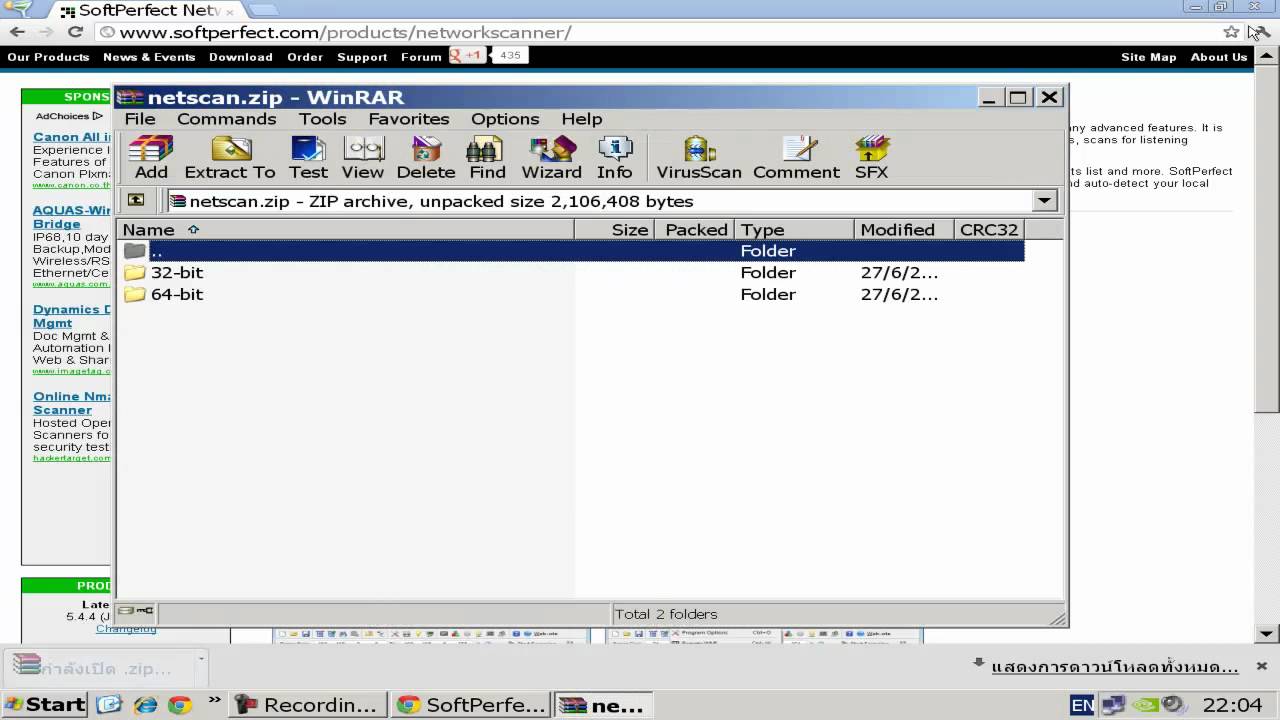
Task: Click the Info toolbar icon
Action: point(614,157)
